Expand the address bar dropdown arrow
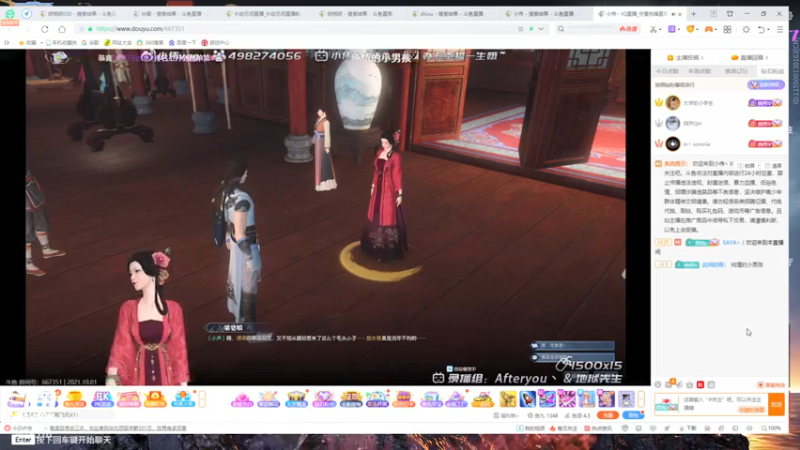The height and width of the screenshot is (450, 800). coord(541,29)
